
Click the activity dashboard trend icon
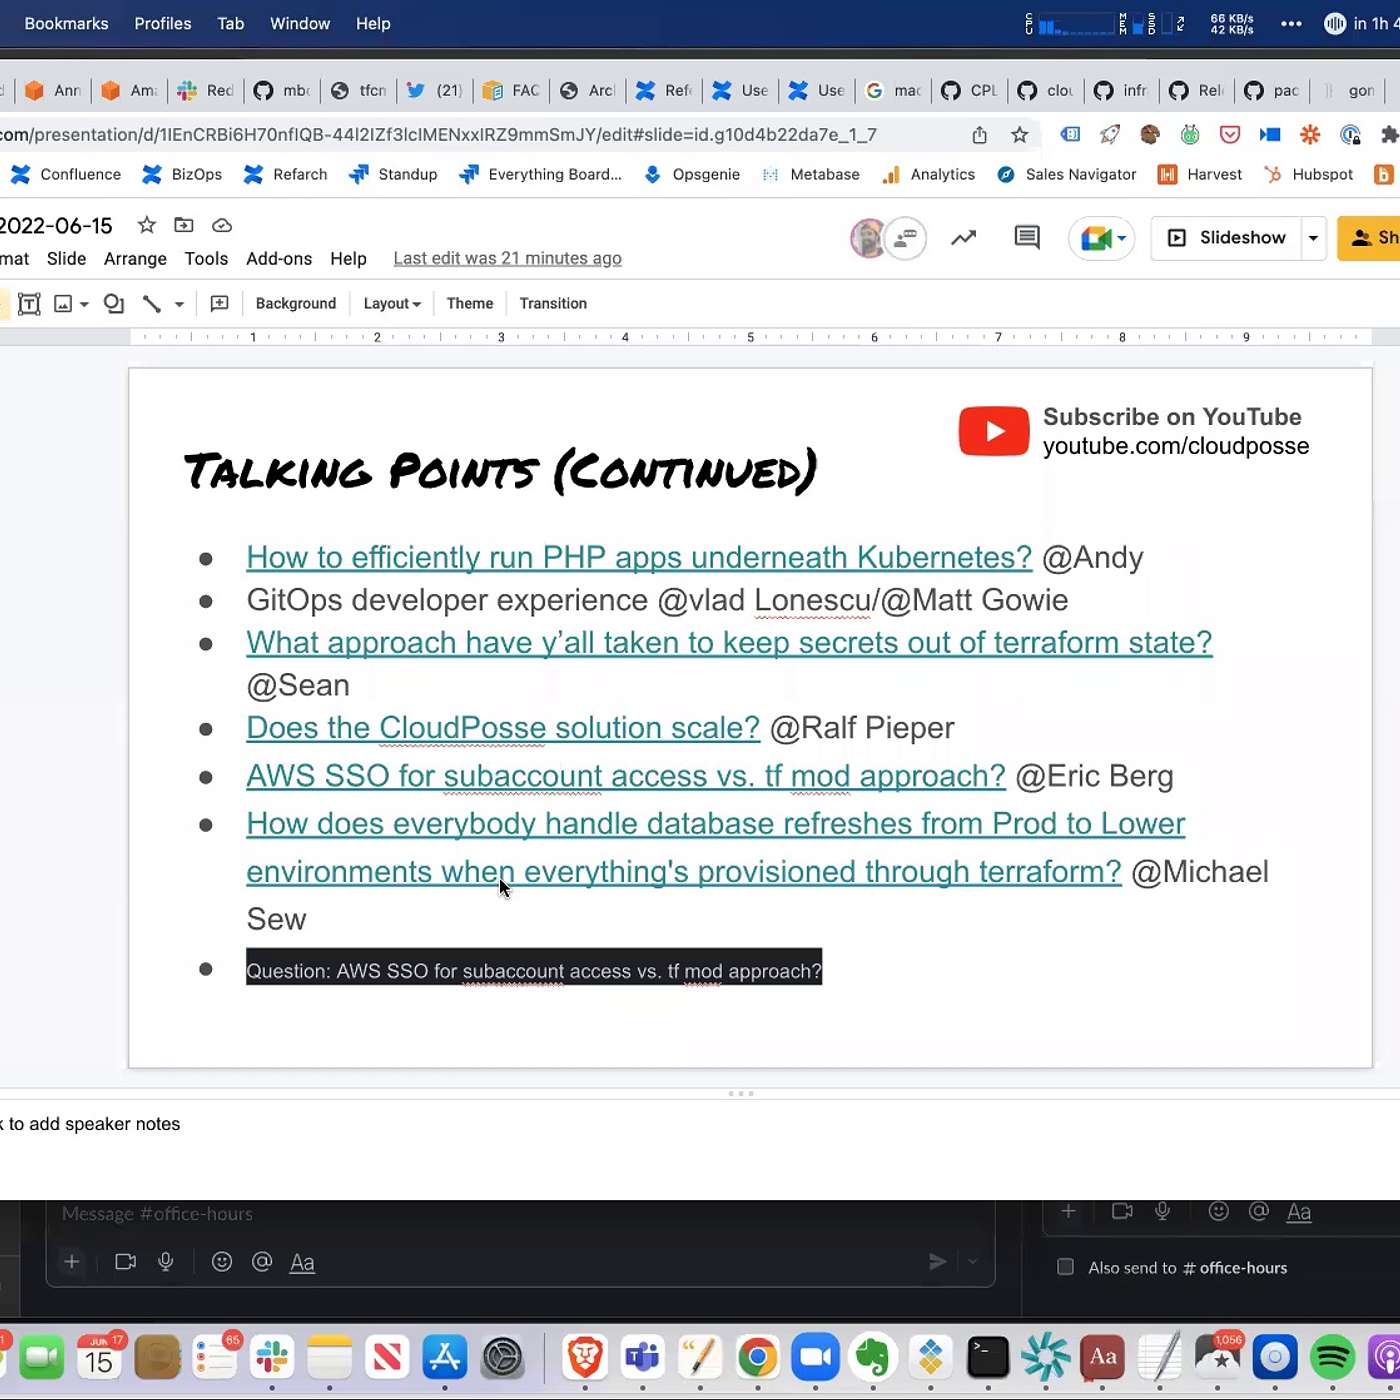[x=963, y=238]
